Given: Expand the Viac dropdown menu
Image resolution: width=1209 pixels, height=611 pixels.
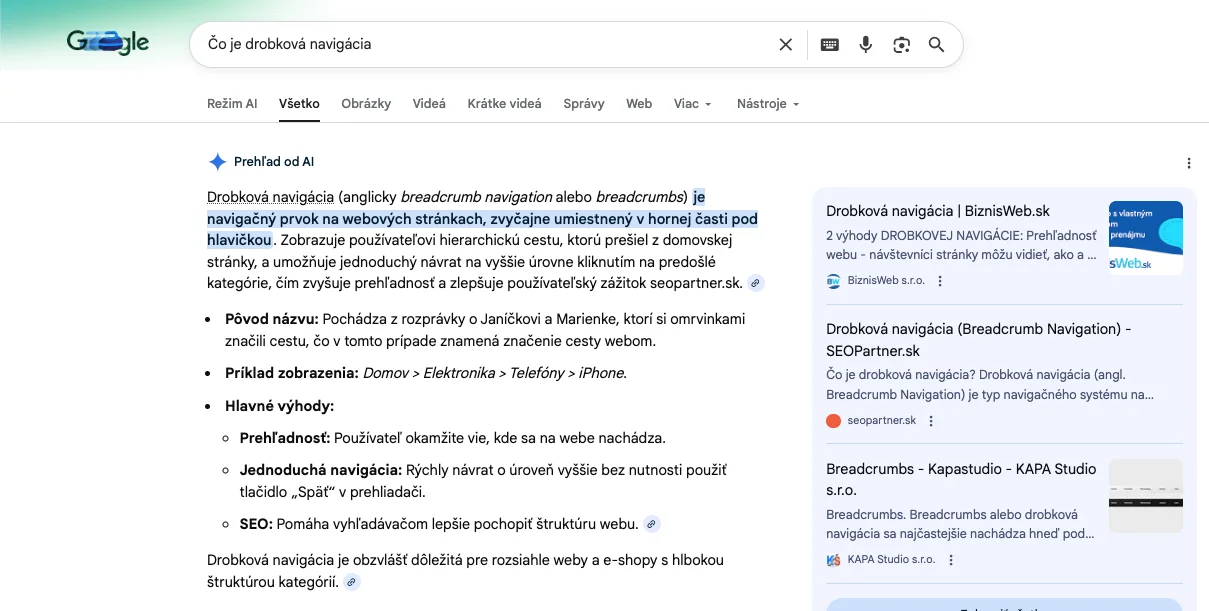Looking at the screenshot, I should (x=693, y=104).
